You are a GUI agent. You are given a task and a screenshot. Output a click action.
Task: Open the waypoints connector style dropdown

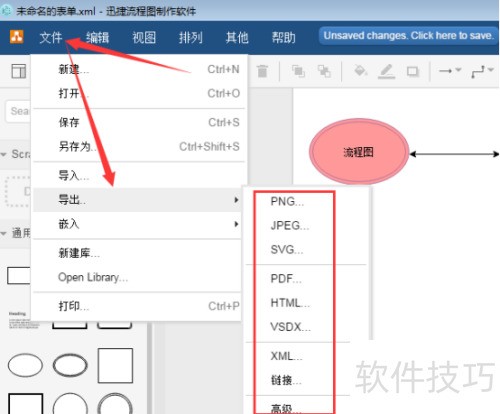click(482, 71)
